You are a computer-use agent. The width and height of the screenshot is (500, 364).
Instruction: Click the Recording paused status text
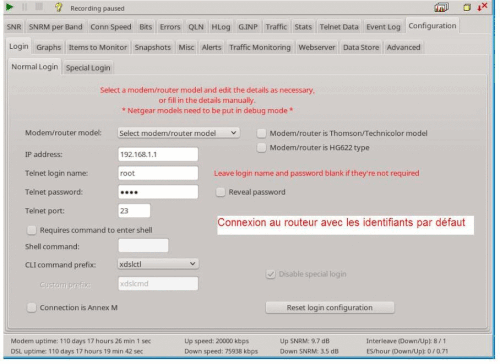pyautogui.click(x=97, y=8)
